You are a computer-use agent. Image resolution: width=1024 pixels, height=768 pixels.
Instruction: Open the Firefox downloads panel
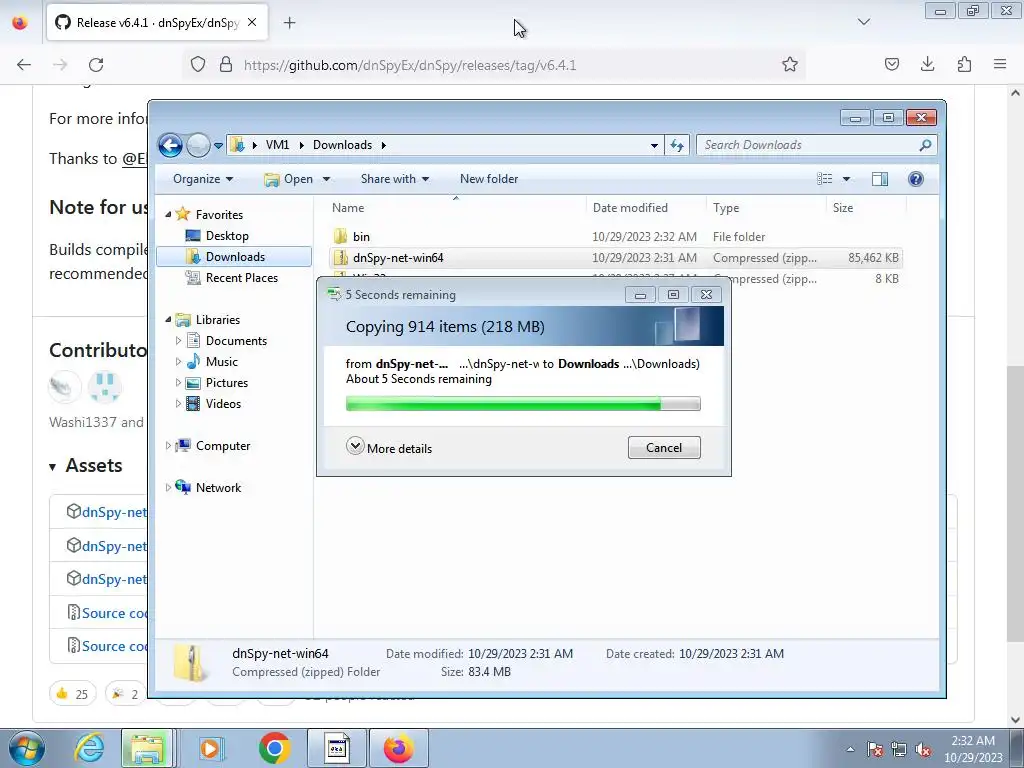tap(928, 64)
